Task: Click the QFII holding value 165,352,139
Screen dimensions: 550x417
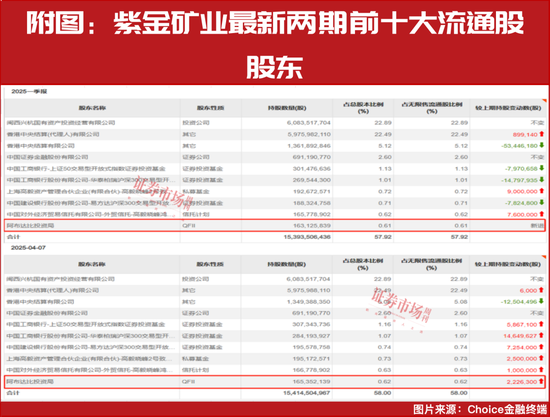Action: [311, 382]
